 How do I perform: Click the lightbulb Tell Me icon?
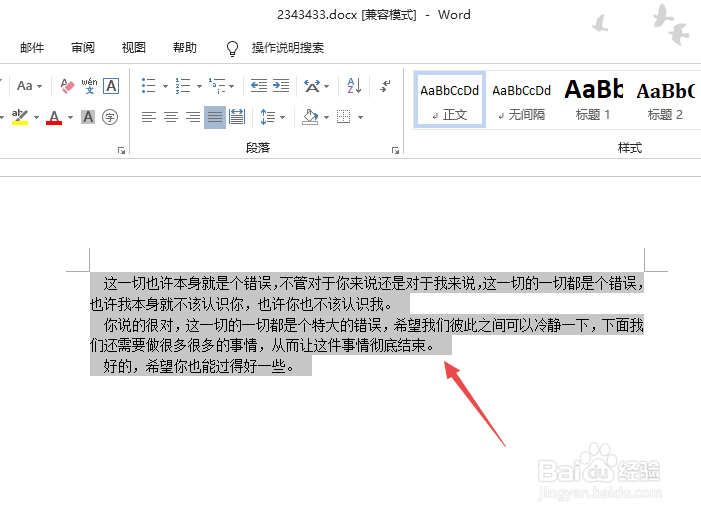pos(232,48)
